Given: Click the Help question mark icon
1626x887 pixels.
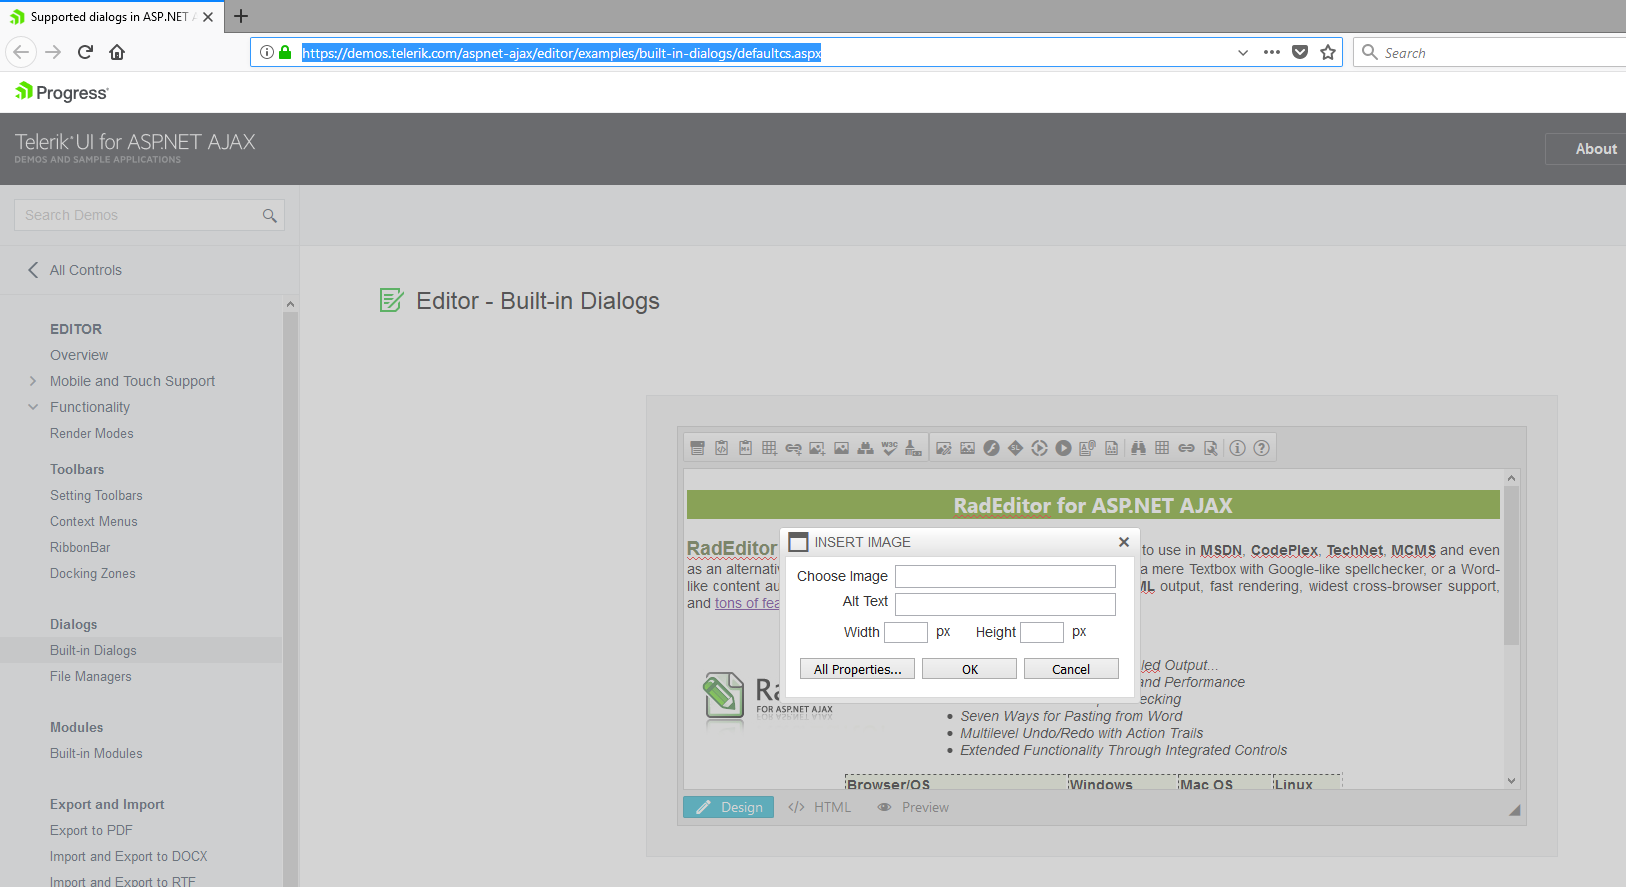Looking at the screenshot, I should (1261, 448).
